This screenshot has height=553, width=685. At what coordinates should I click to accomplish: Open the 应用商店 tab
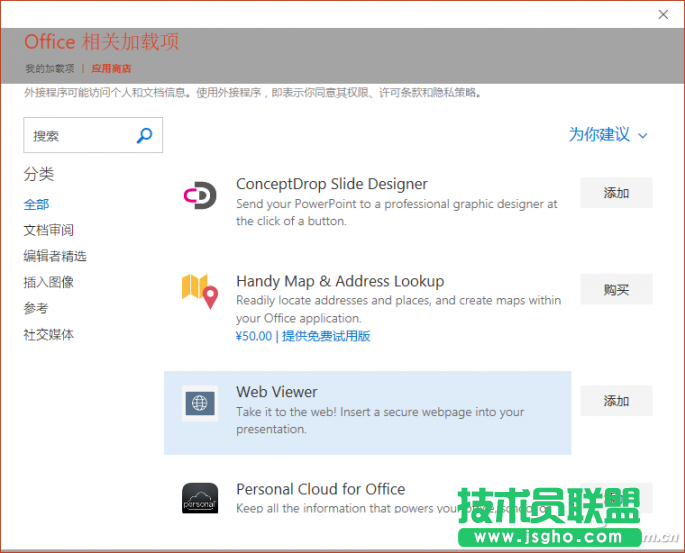click(111, 69)
